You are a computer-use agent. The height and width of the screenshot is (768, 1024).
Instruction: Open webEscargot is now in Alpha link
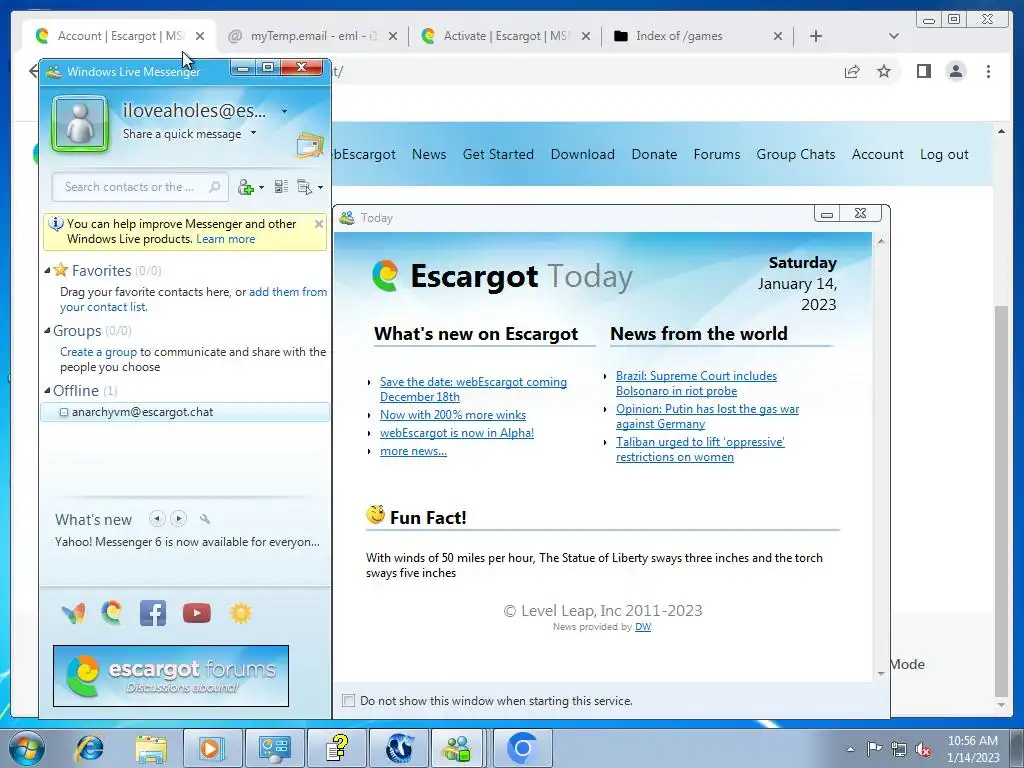pos(456,433)
